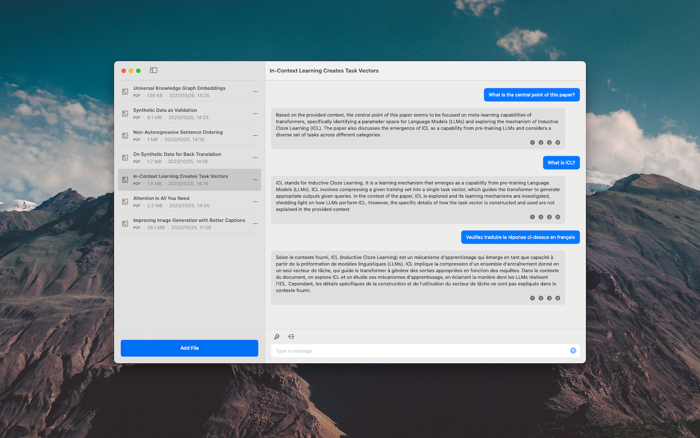
Task: Click PDF icon of On Synthetic Data for Back Translation
Action: tap(125, 158)
